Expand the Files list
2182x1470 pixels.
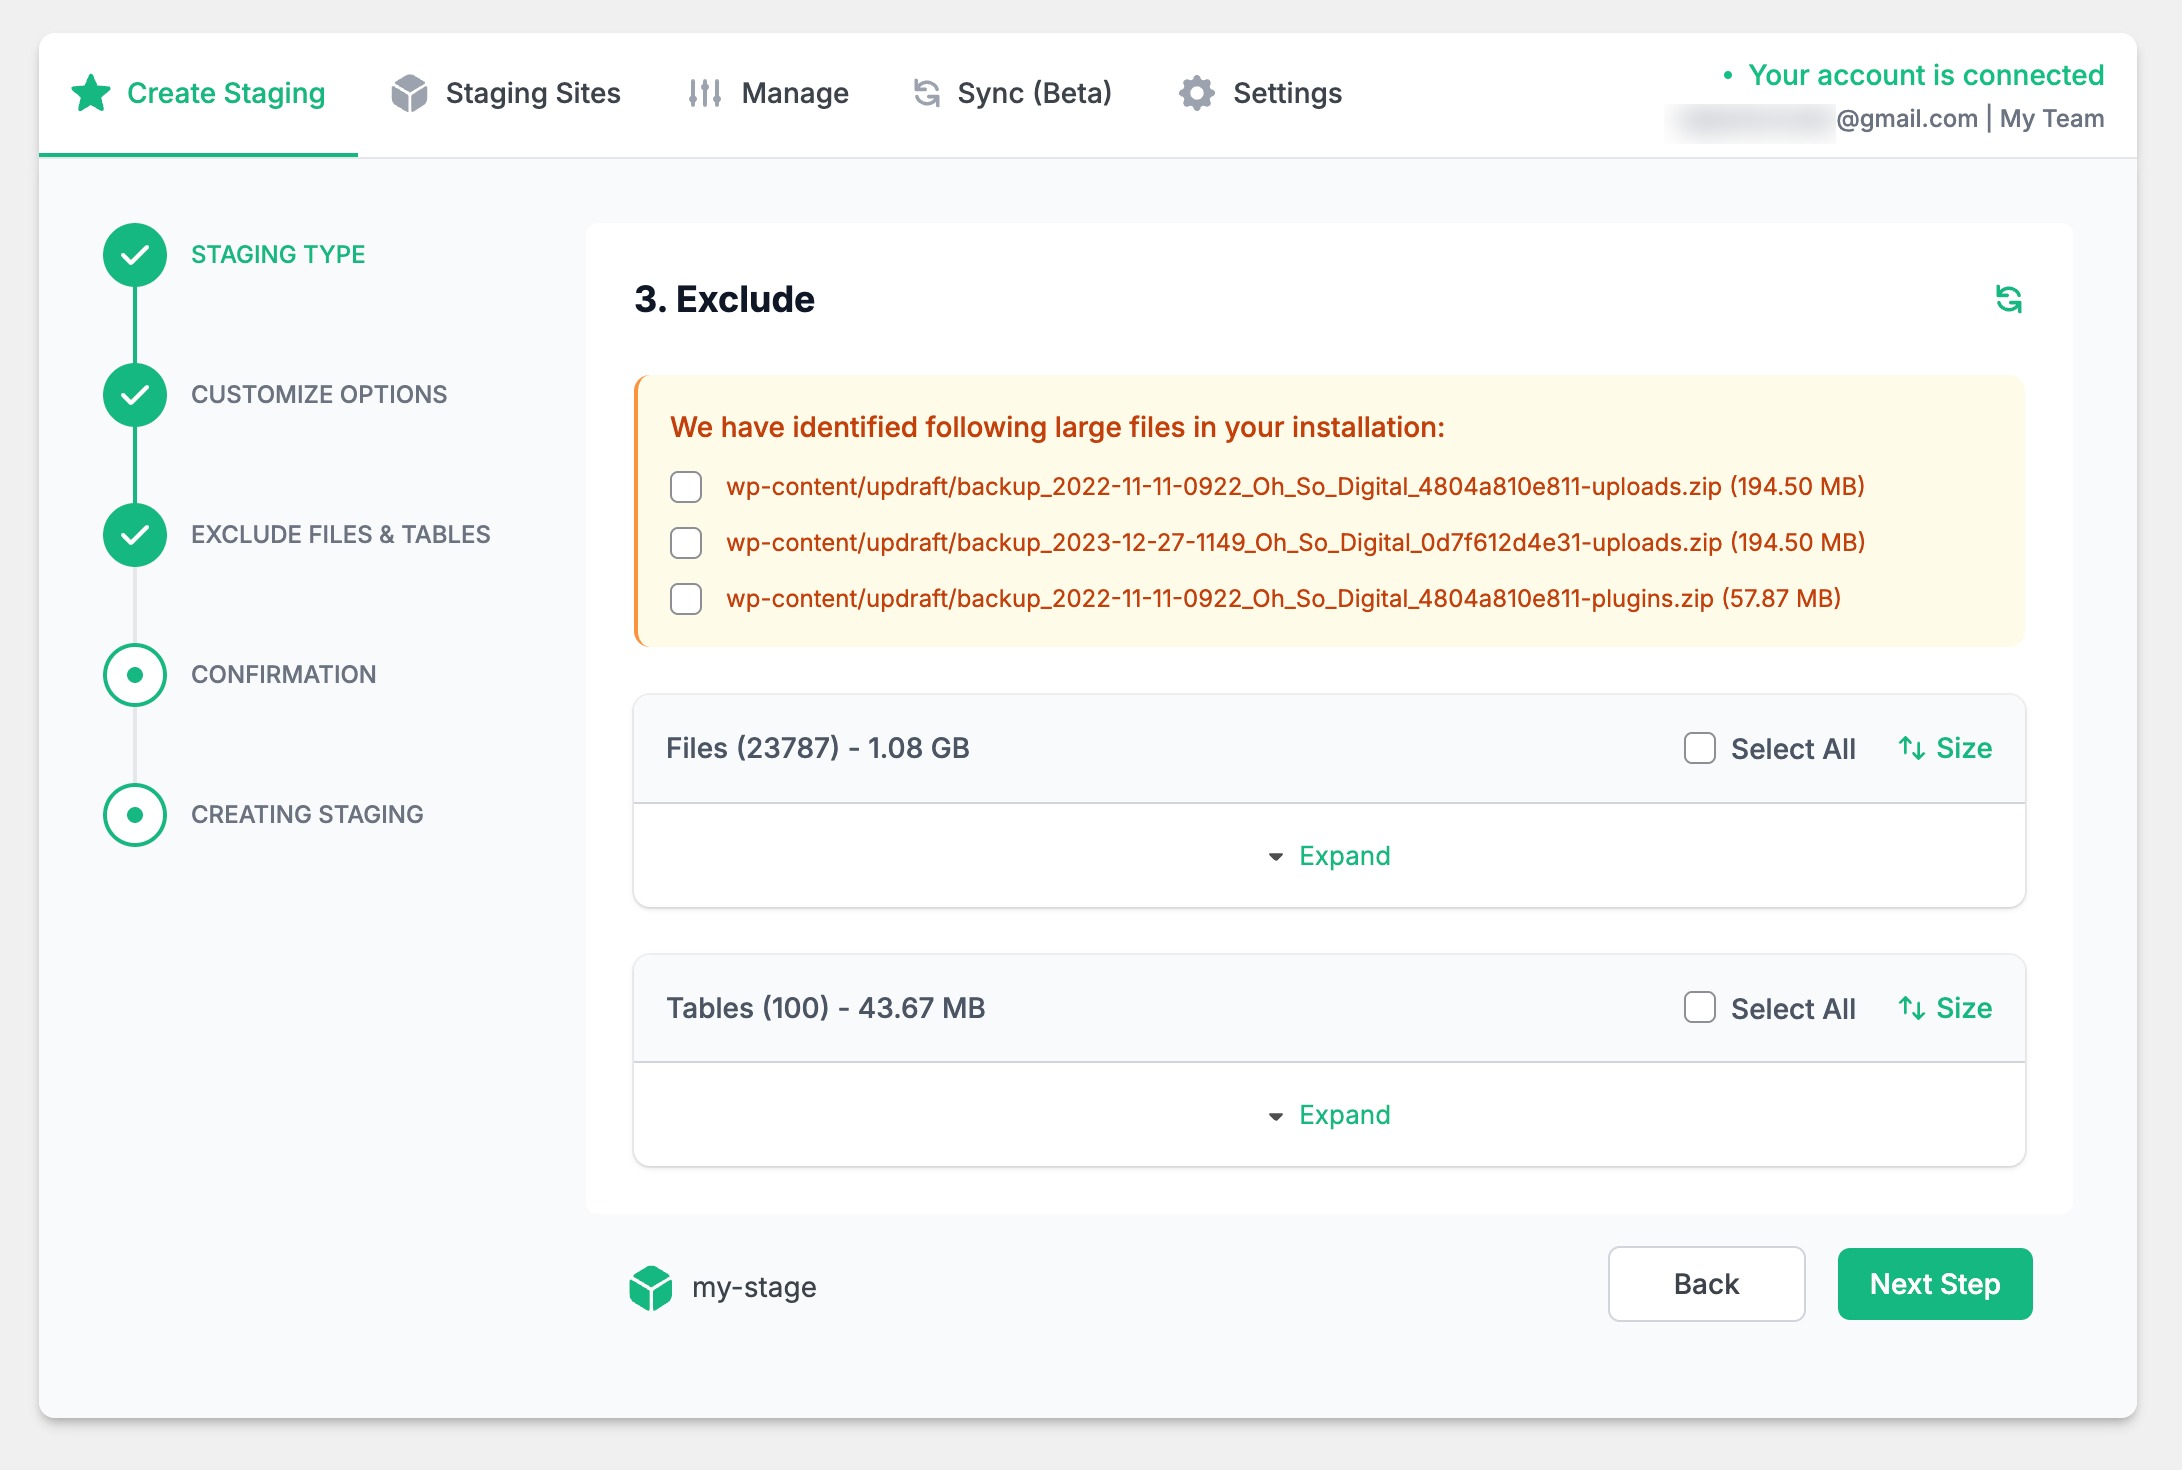point(1330,856)
